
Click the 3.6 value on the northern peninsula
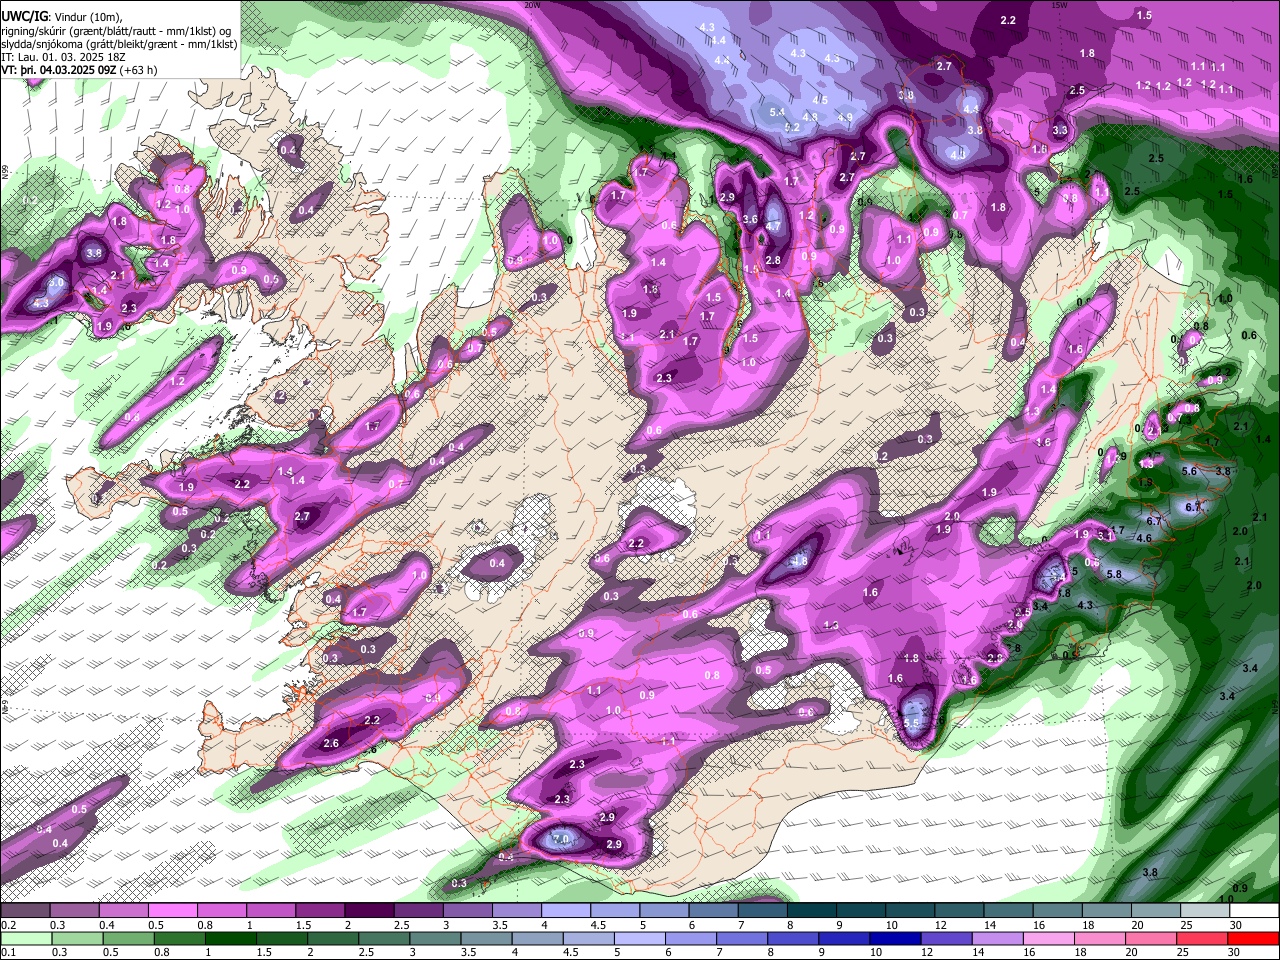coord(750,218)
